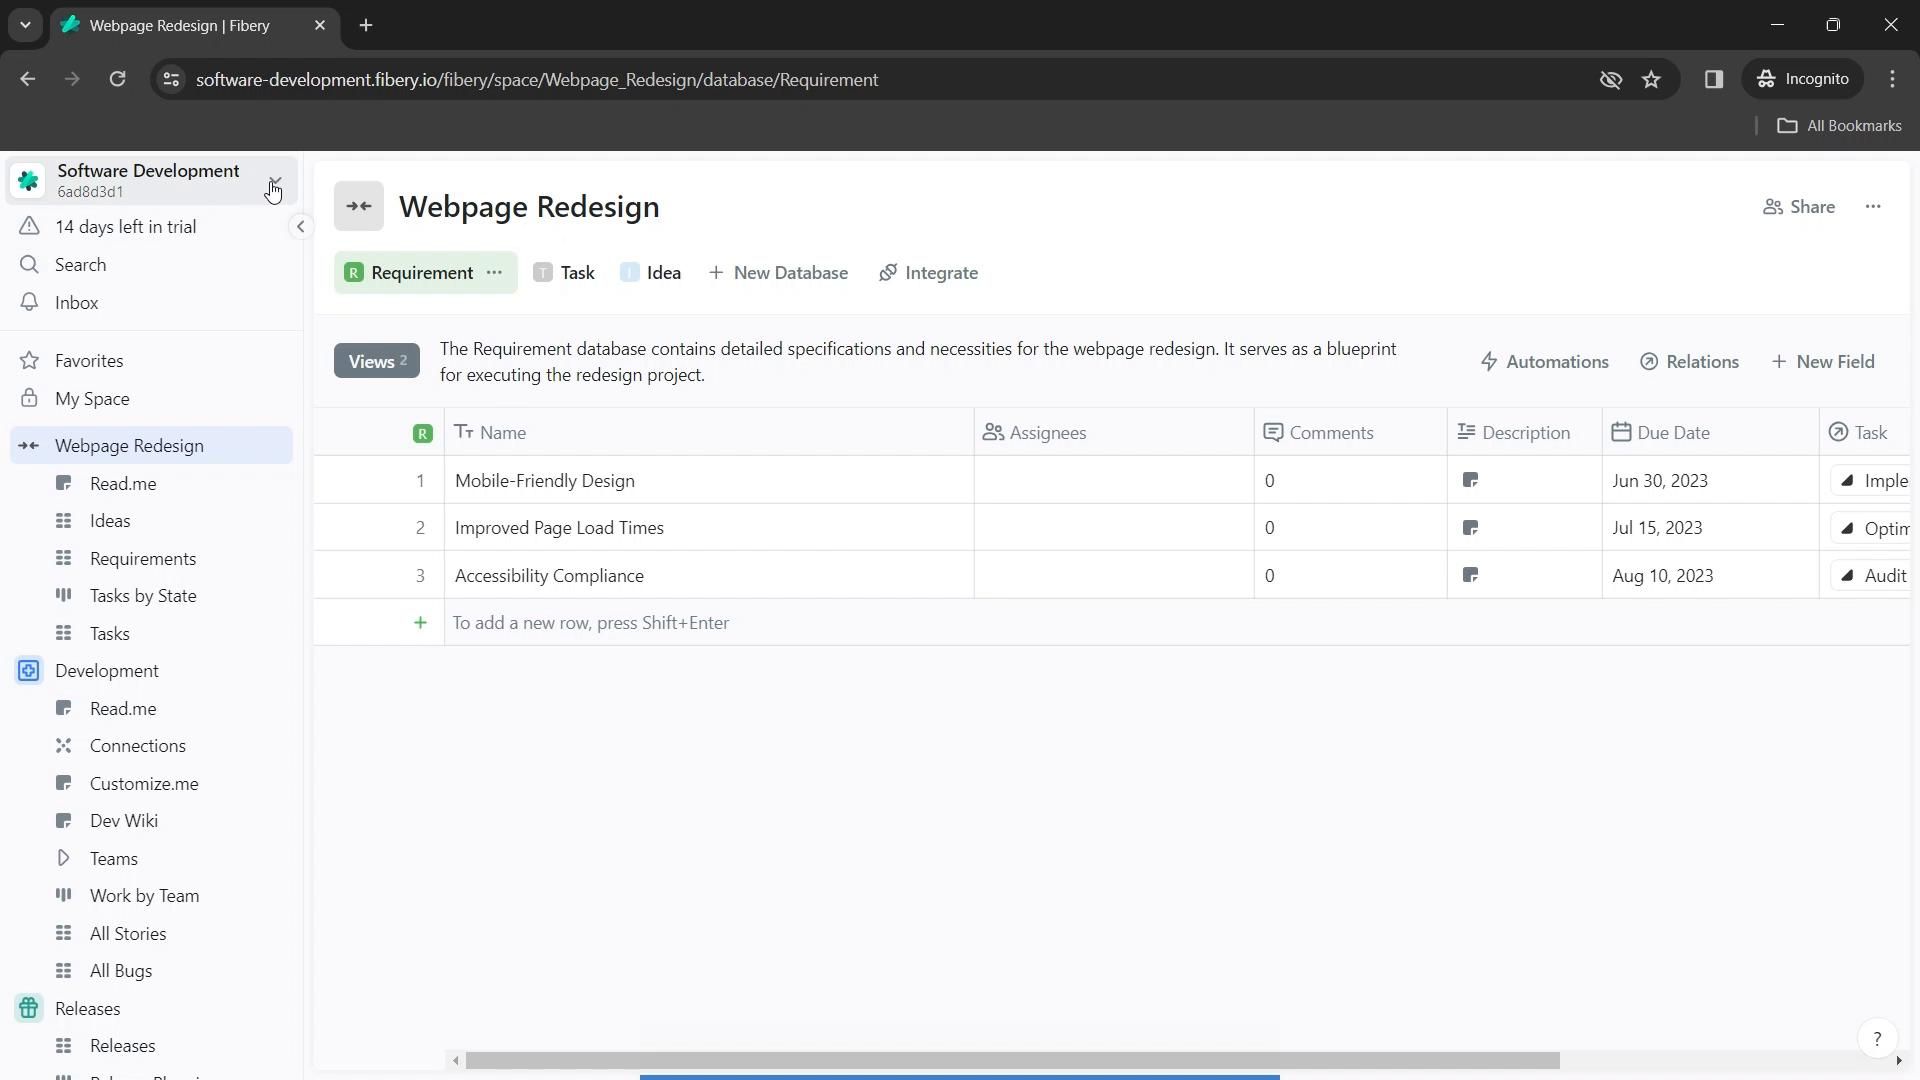Collapse the left sidebar with chevron
1920x1080 pixels.
click(x=300, y=227)
